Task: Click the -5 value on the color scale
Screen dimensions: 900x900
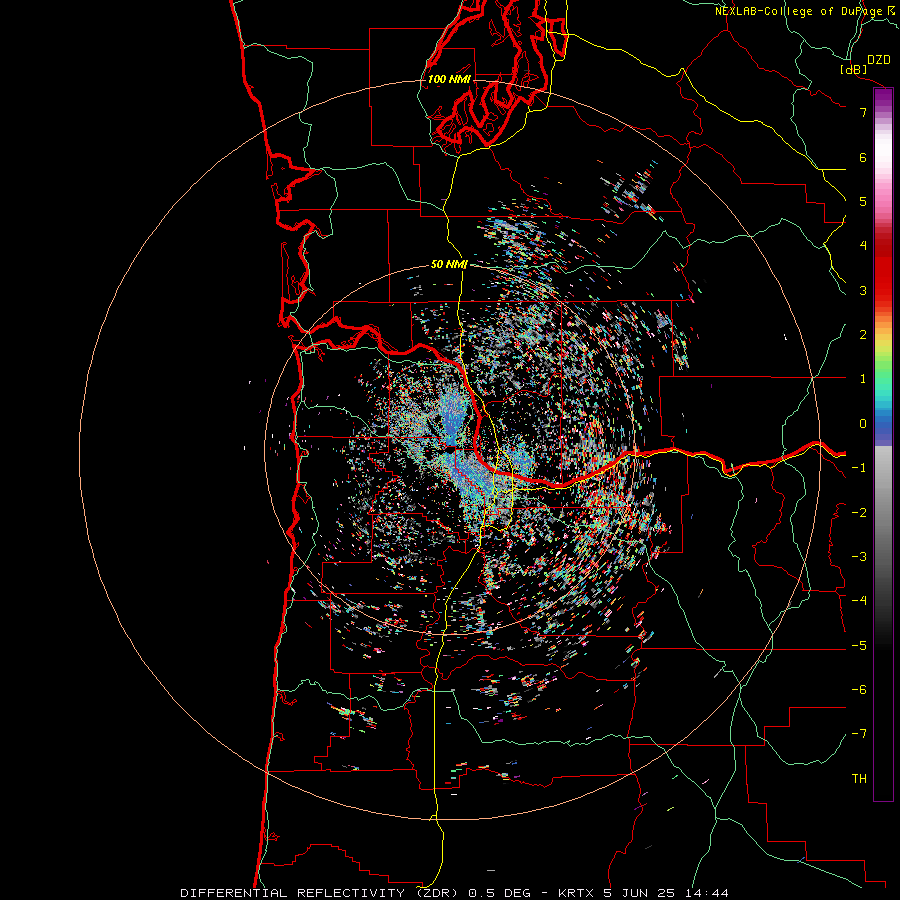Action: pos(859,646)
